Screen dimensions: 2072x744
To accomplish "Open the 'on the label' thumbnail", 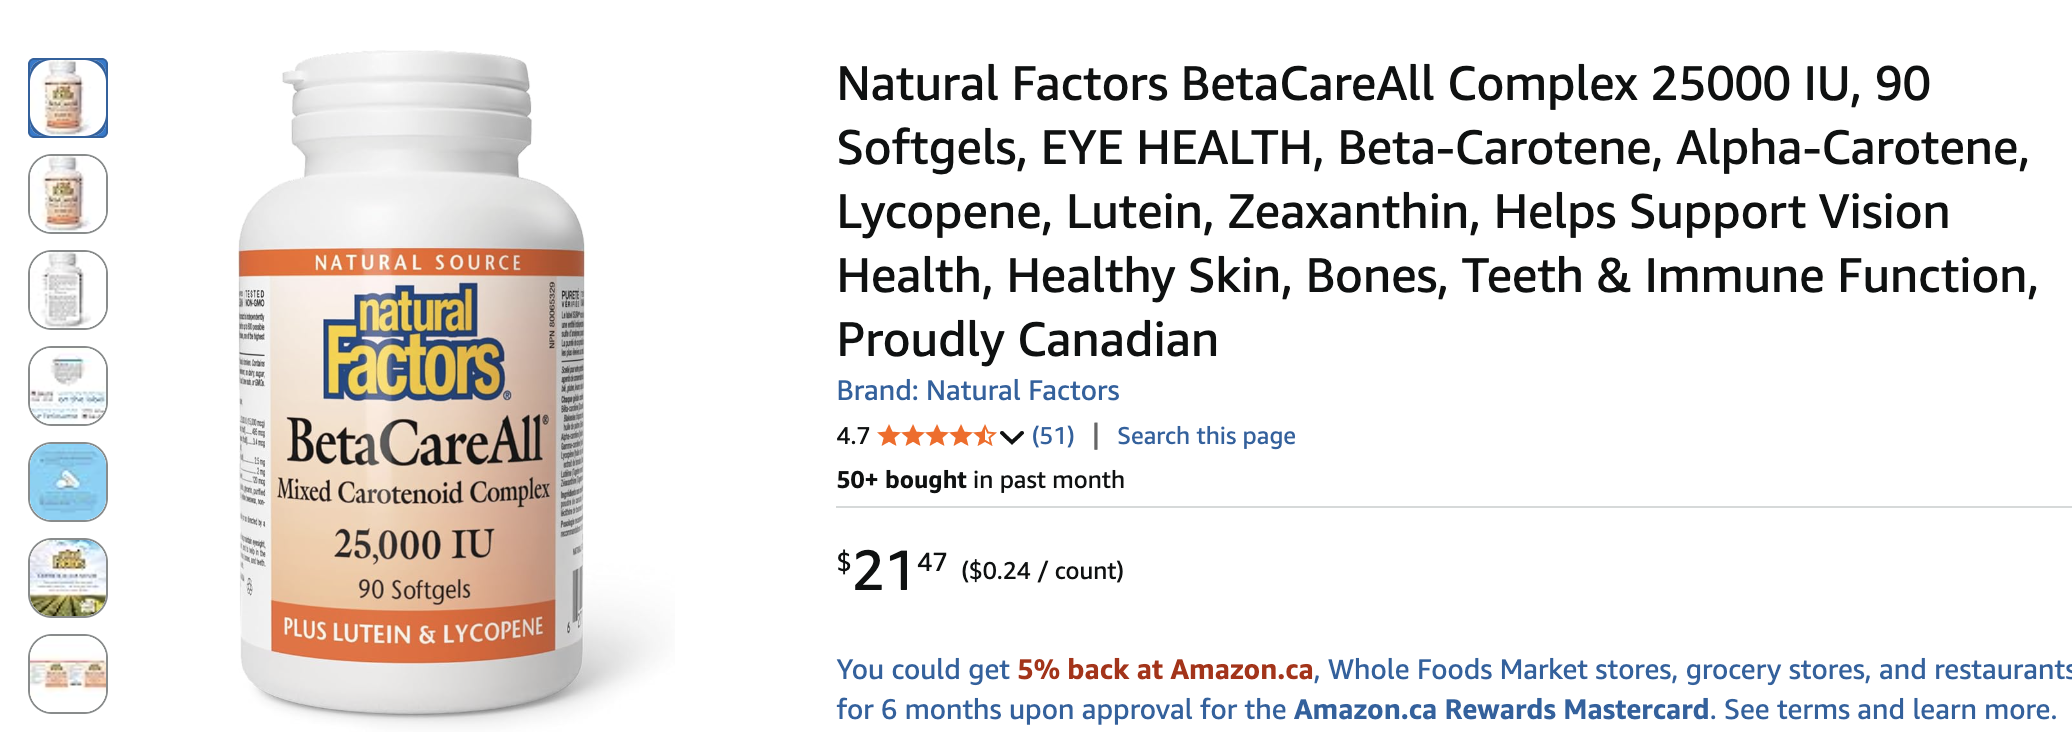I will click(x=68, y=386).
